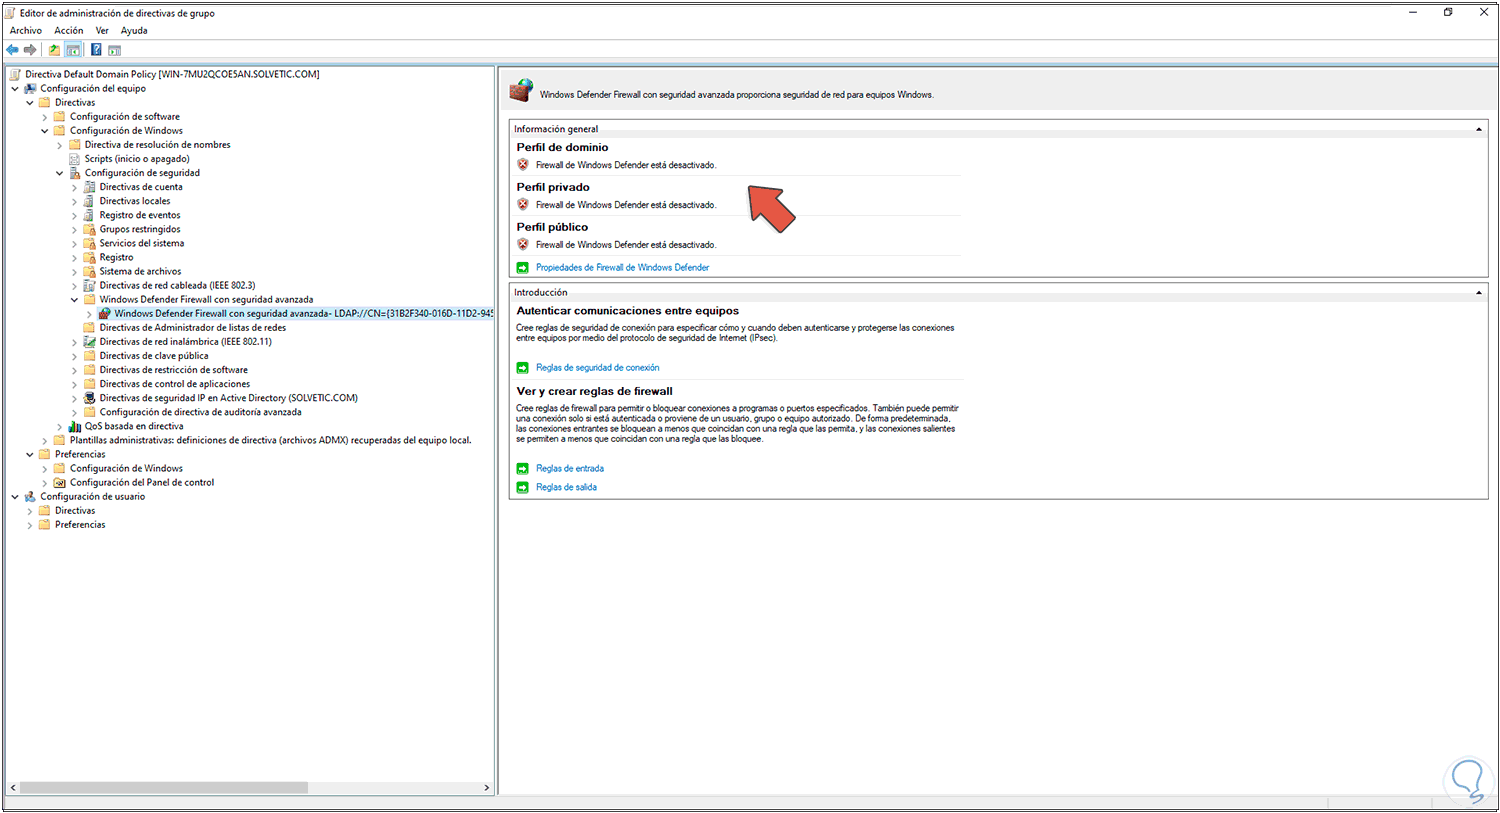Screen dimensions: 1500x813
Task: Select Directivas de Administrador de listas de redes
Action: click(x=192, y=328)
